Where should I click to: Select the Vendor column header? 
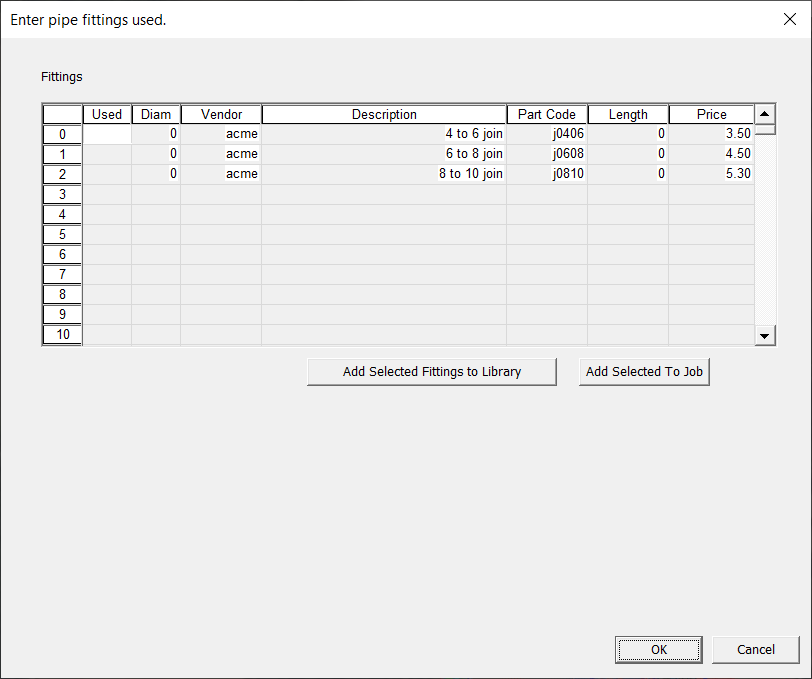point(221,115)
